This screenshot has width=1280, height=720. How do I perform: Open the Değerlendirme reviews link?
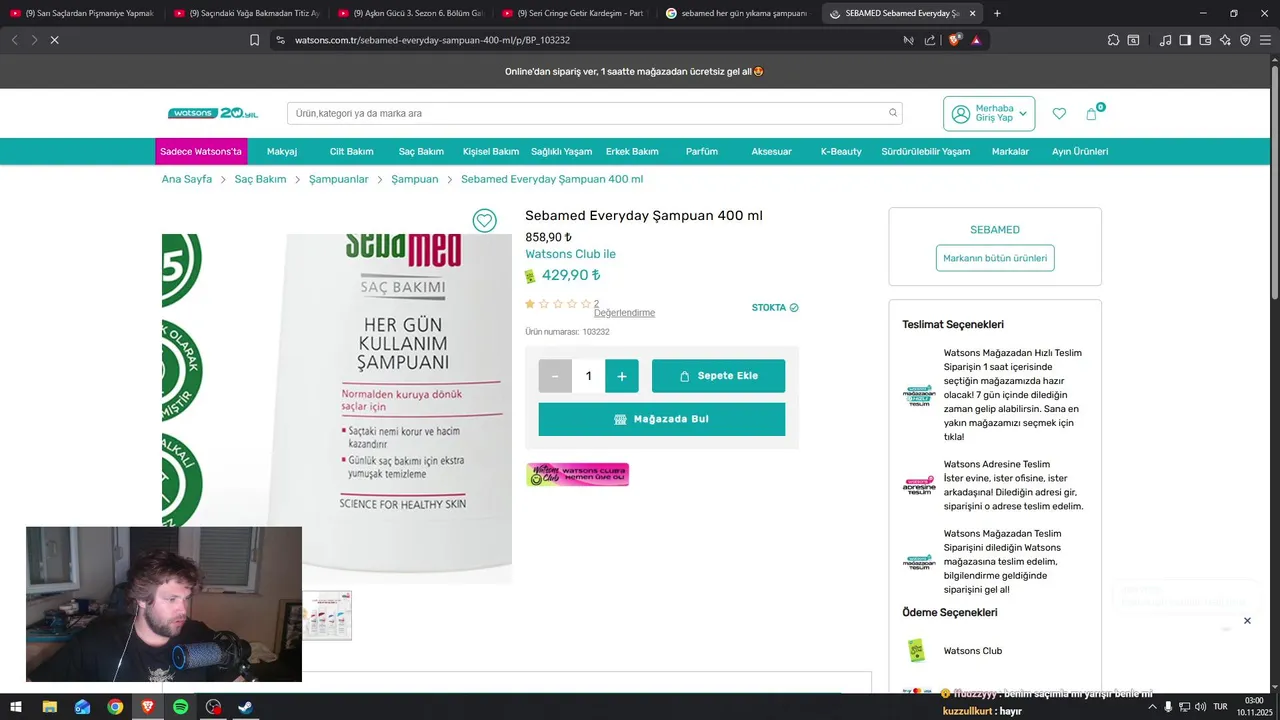[x=624, y=313]
